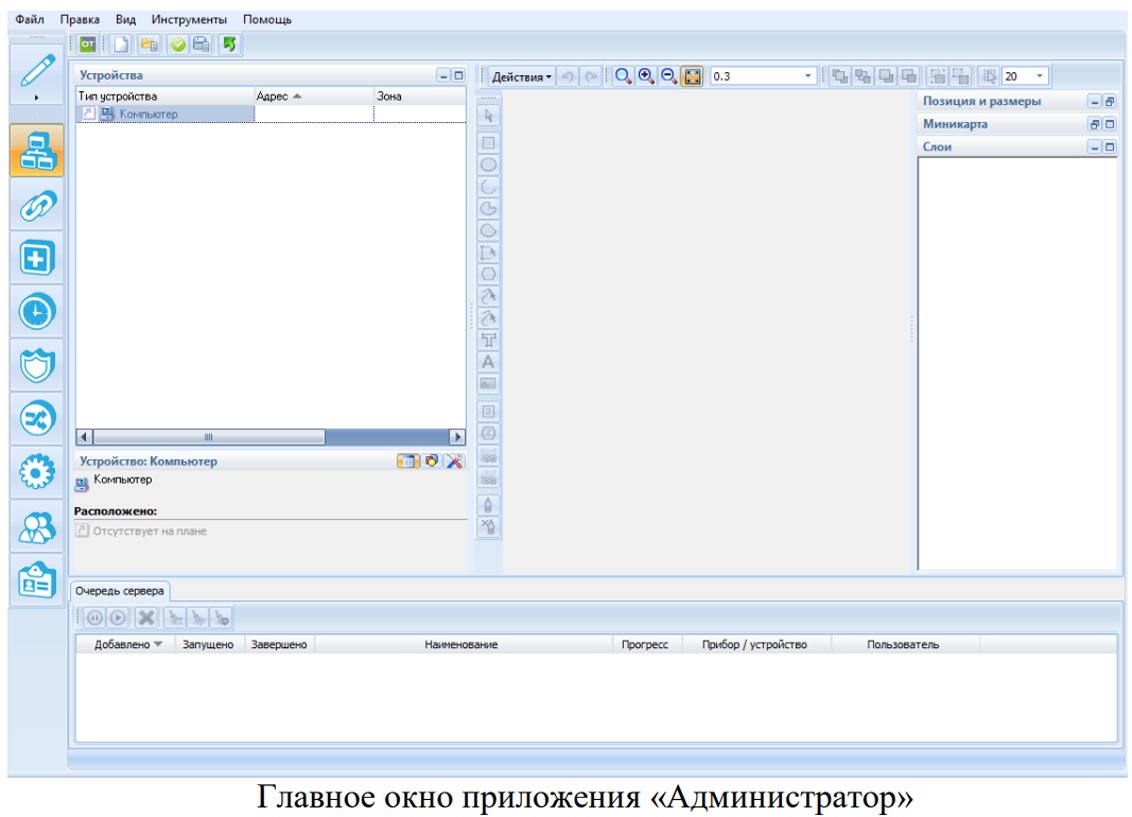Open the clock schedule sidebar section
The width and height of the screenshot is (1132, 817).
[38, 312]
